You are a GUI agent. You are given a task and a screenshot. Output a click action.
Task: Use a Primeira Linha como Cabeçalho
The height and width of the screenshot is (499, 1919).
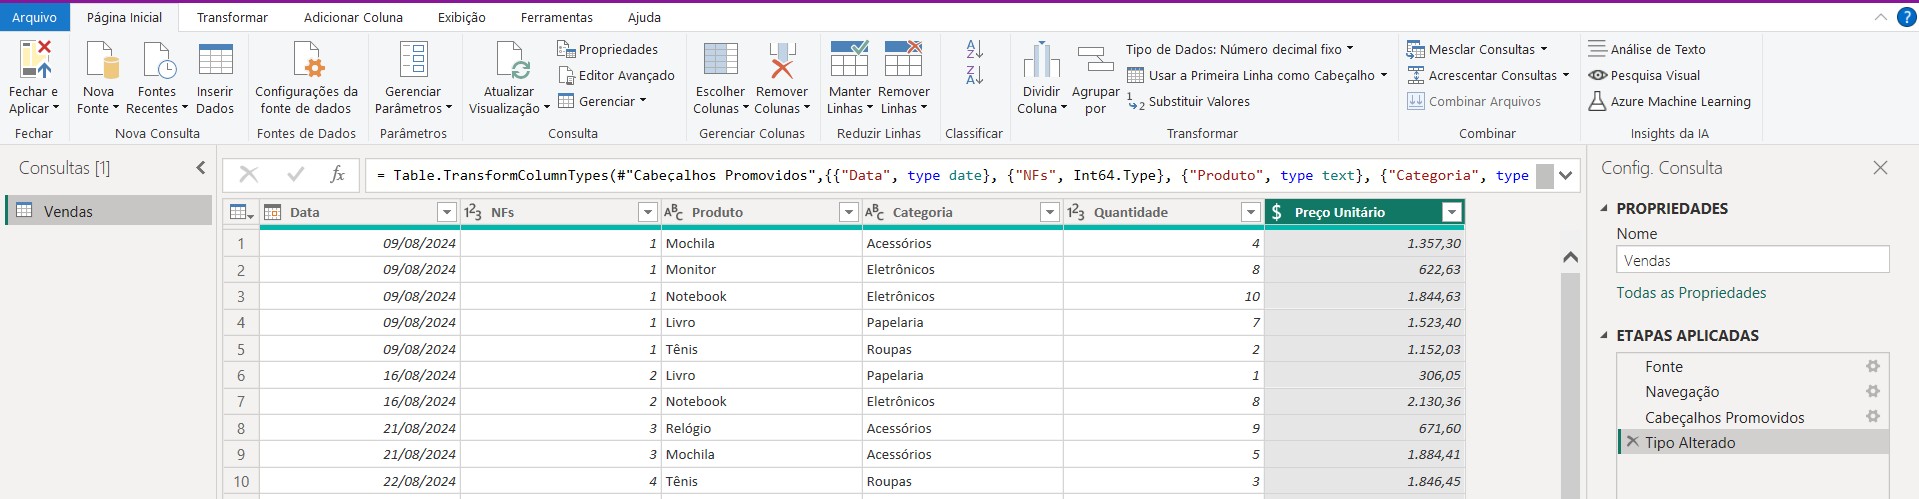pyautogui.click(x=1257, y=75)
